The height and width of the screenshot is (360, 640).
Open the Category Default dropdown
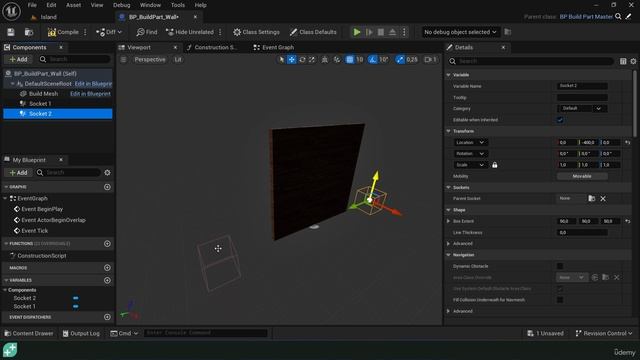coord(582,109)
